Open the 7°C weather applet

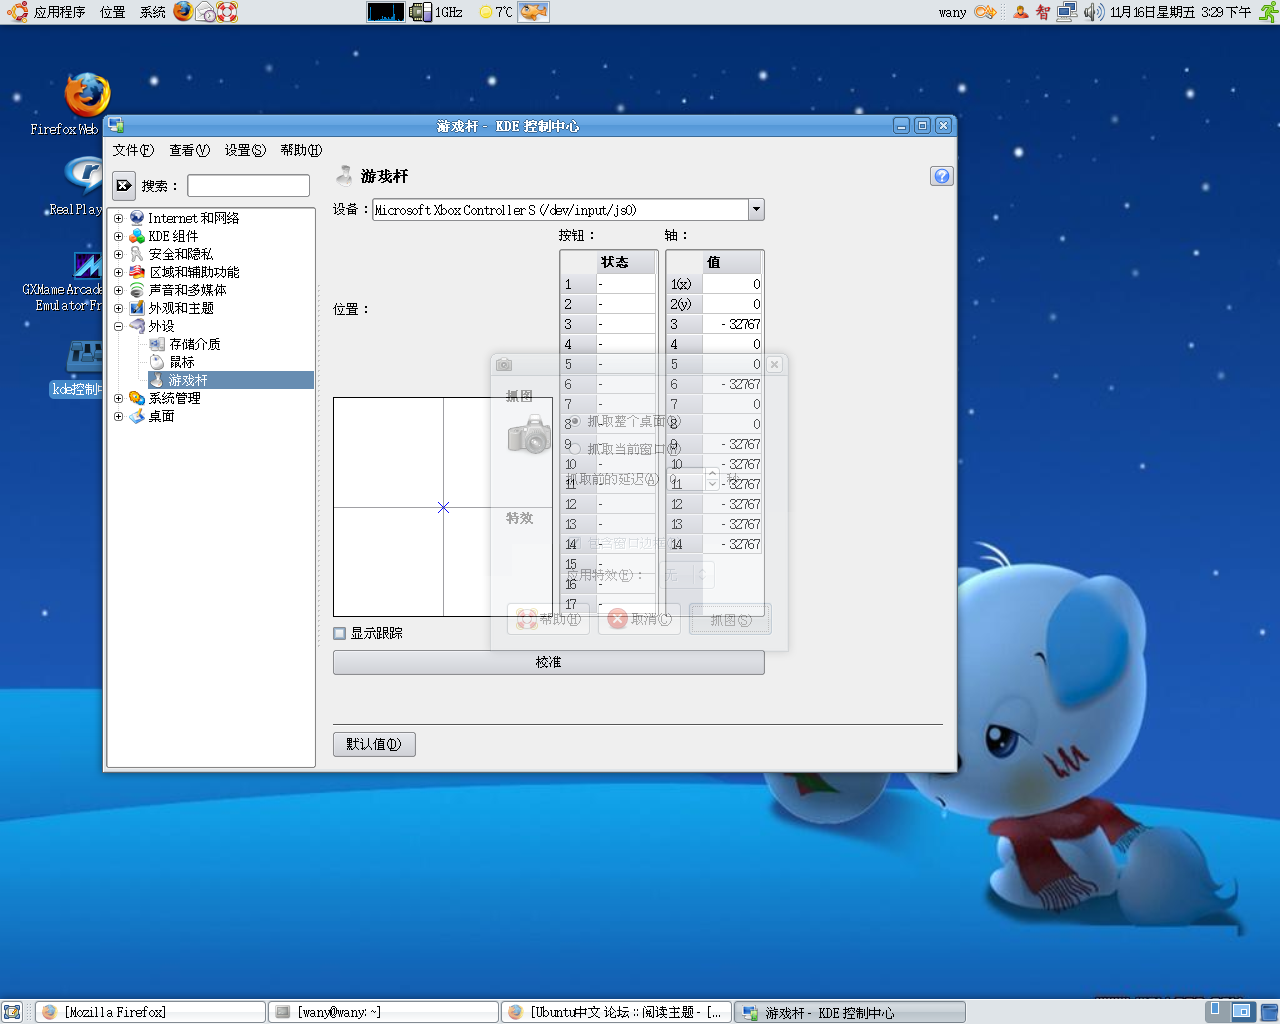496,12
